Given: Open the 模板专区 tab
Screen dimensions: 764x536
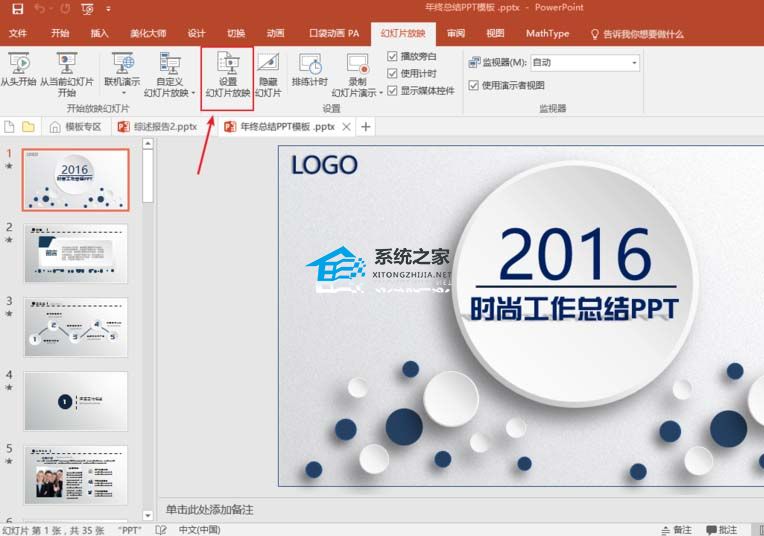Looking at the screenshot, I should coord(76,127).
